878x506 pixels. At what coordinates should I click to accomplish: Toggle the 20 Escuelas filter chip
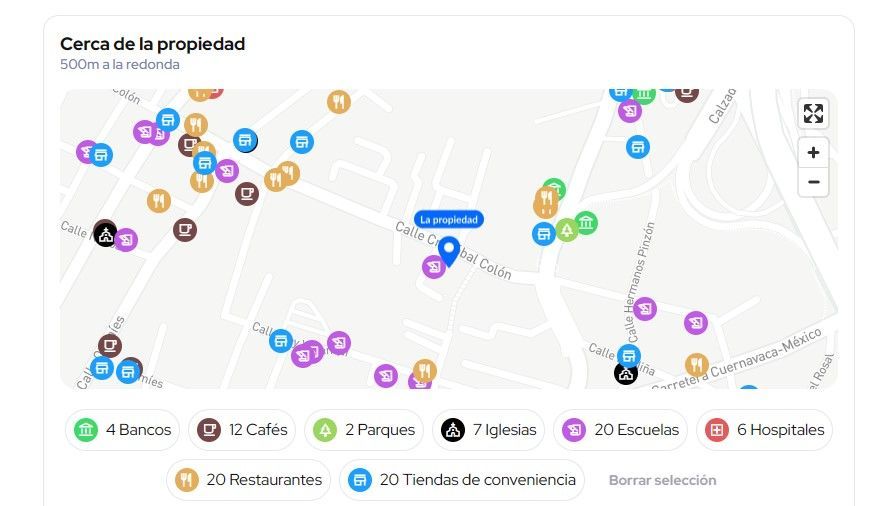coord(620,430)
